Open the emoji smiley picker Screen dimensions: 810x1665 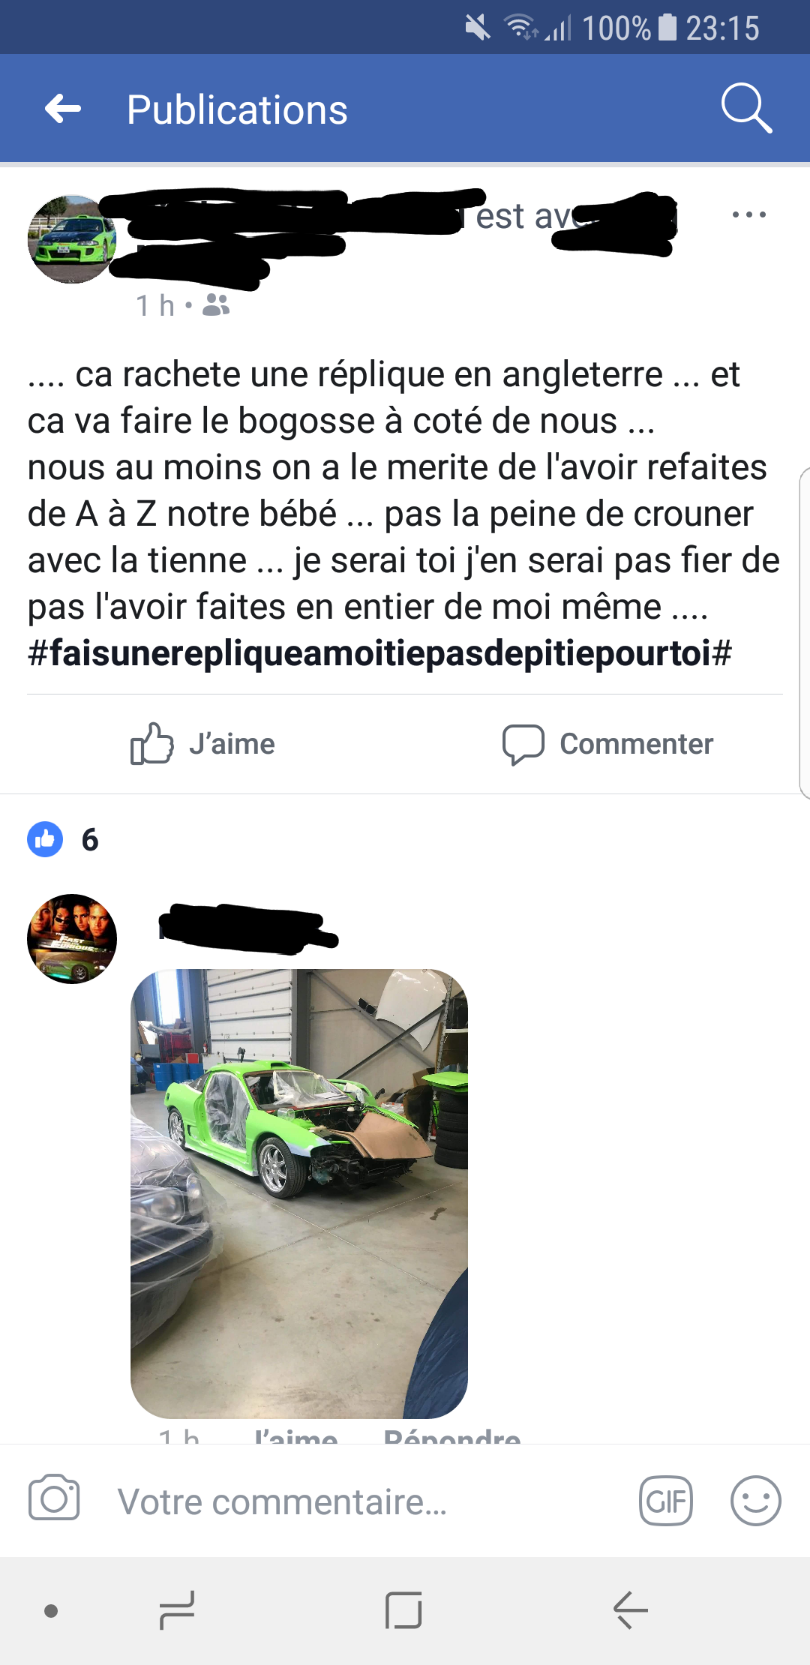[756, 1501]
